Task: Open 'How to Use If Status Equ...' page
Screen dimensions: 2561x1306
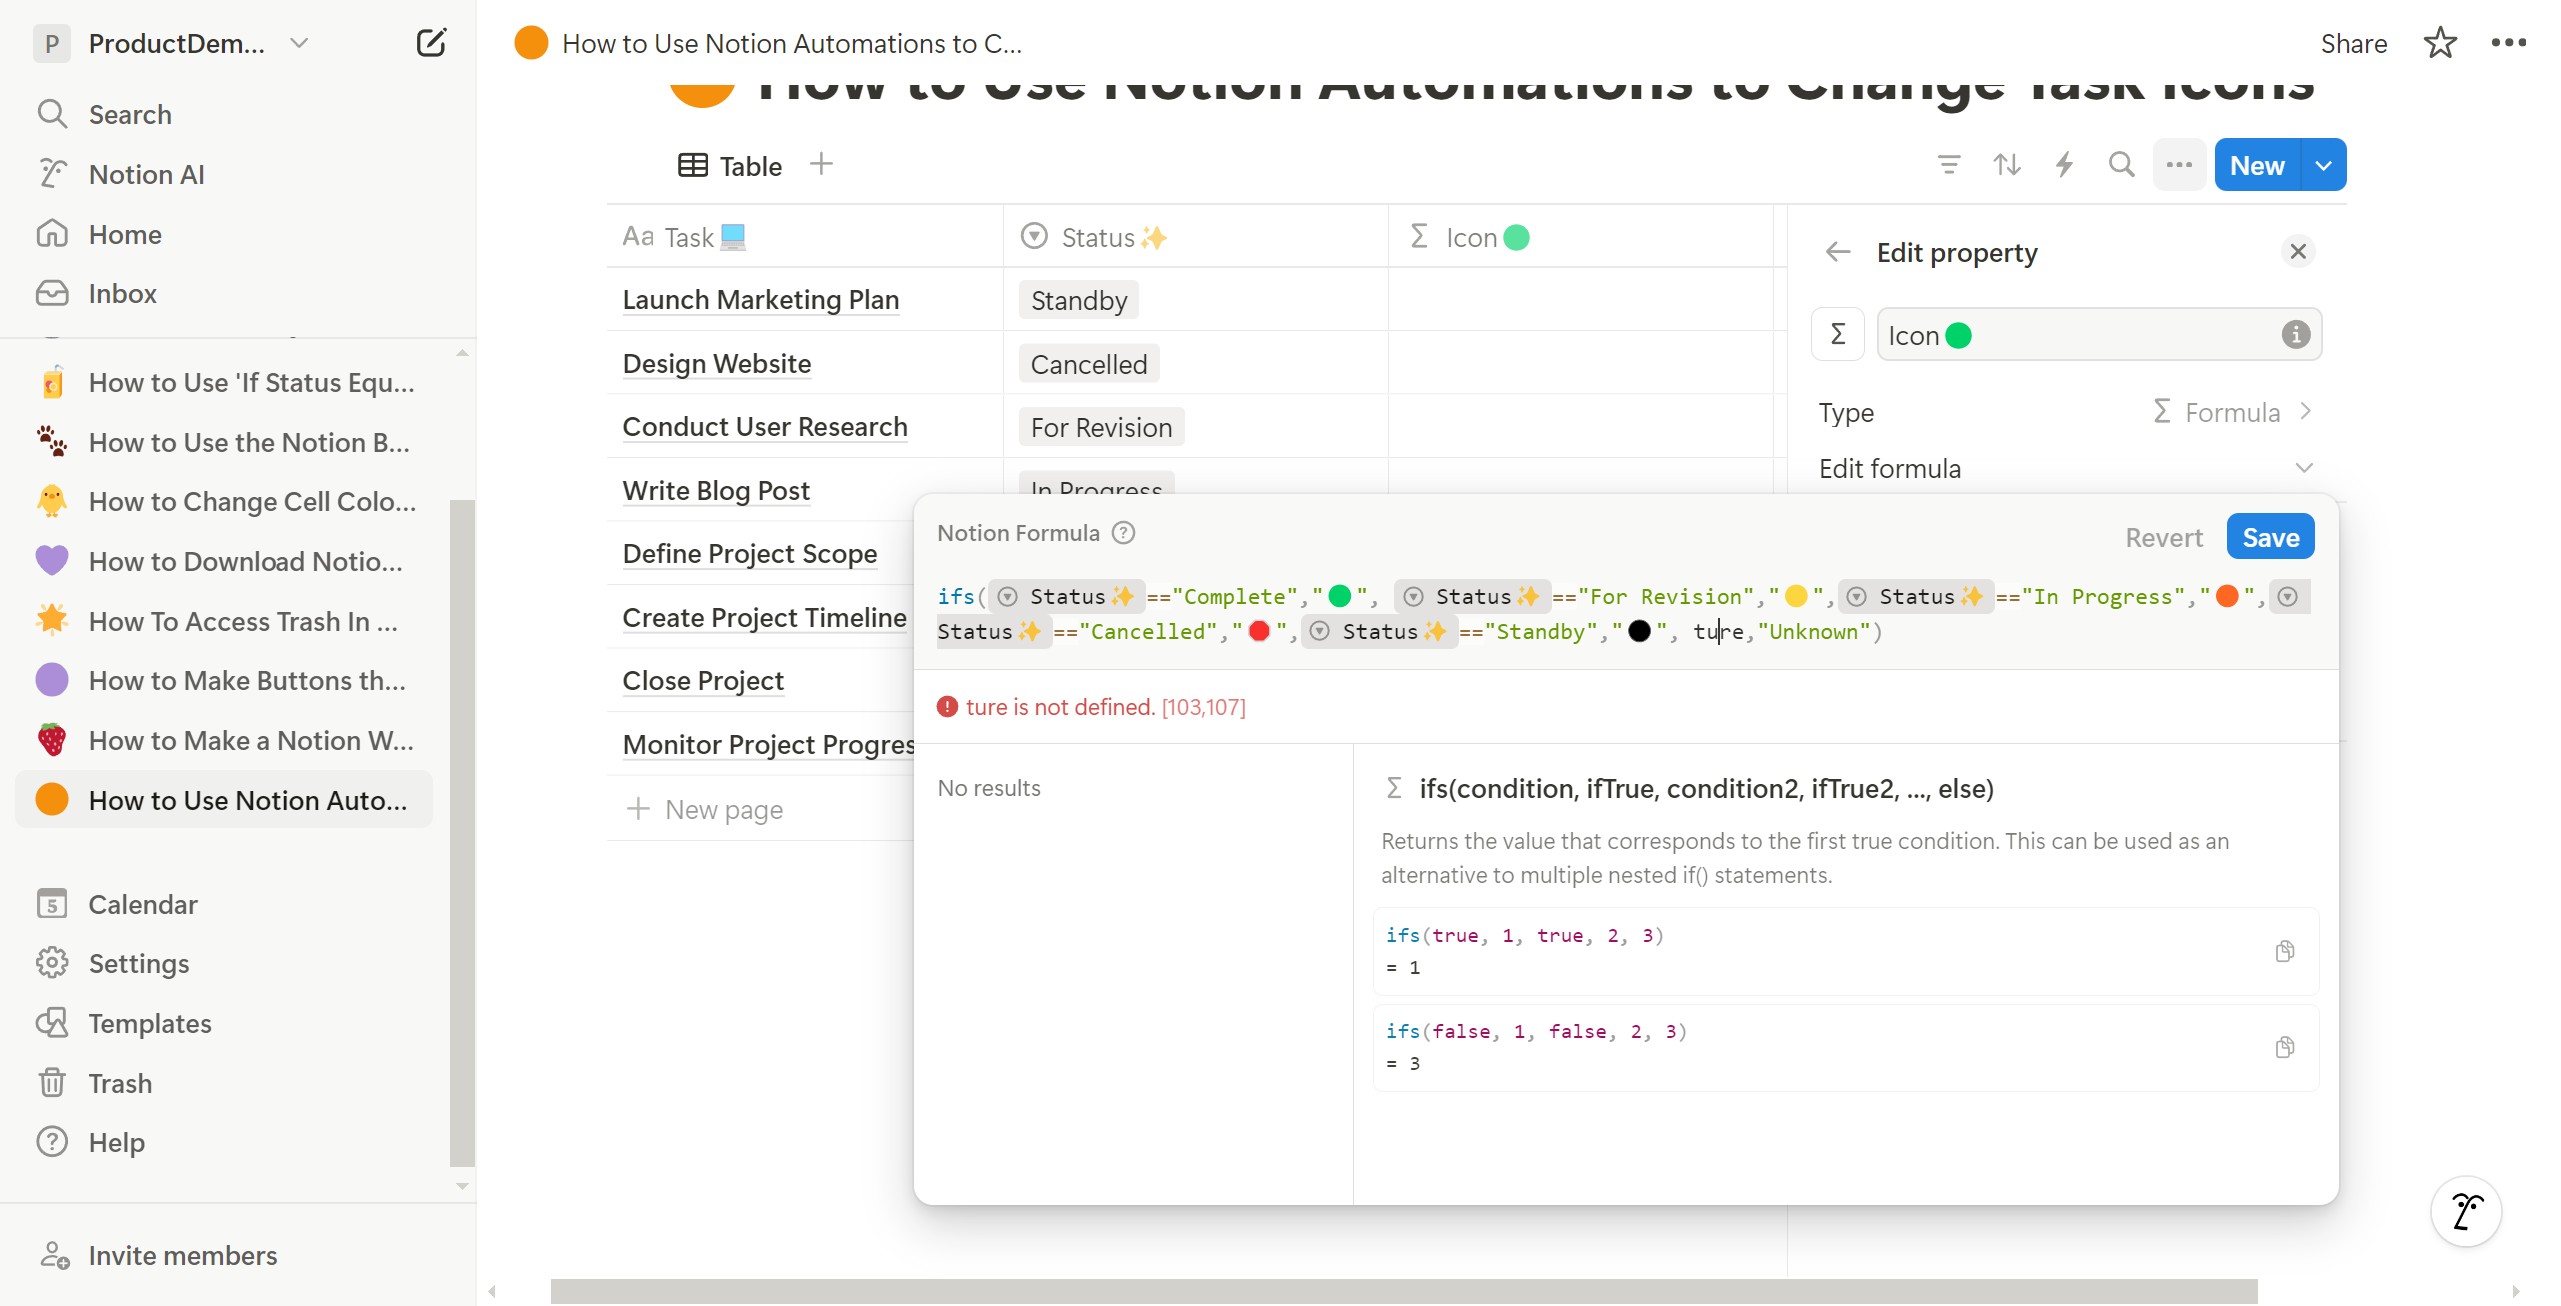Action: tap(225, 382)
